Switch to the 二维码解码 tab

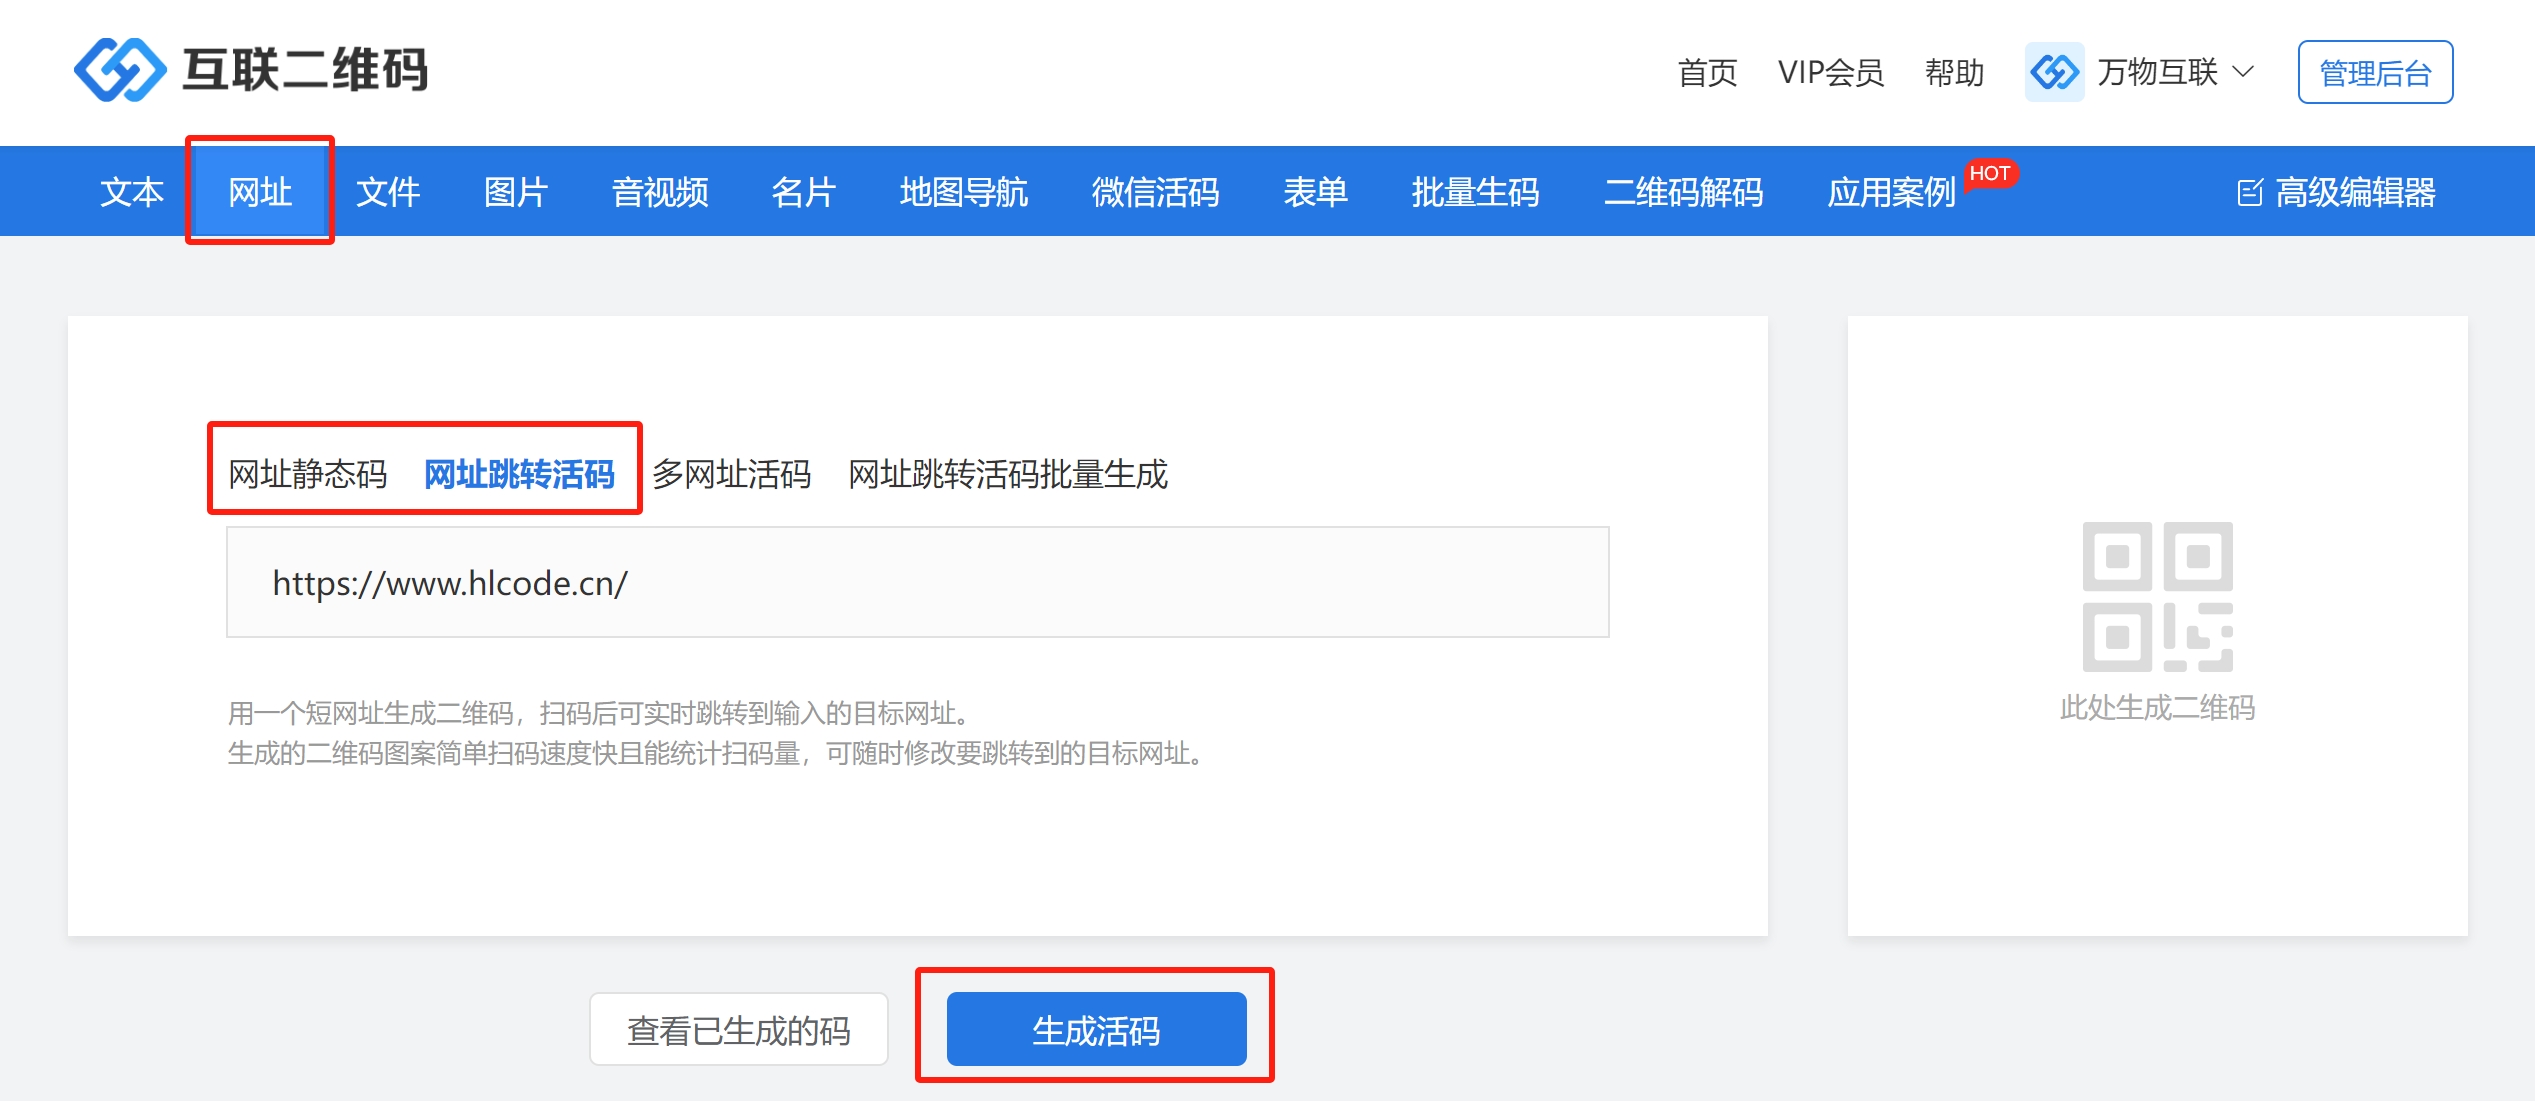pyautogui.click(x=1684, y=192)
